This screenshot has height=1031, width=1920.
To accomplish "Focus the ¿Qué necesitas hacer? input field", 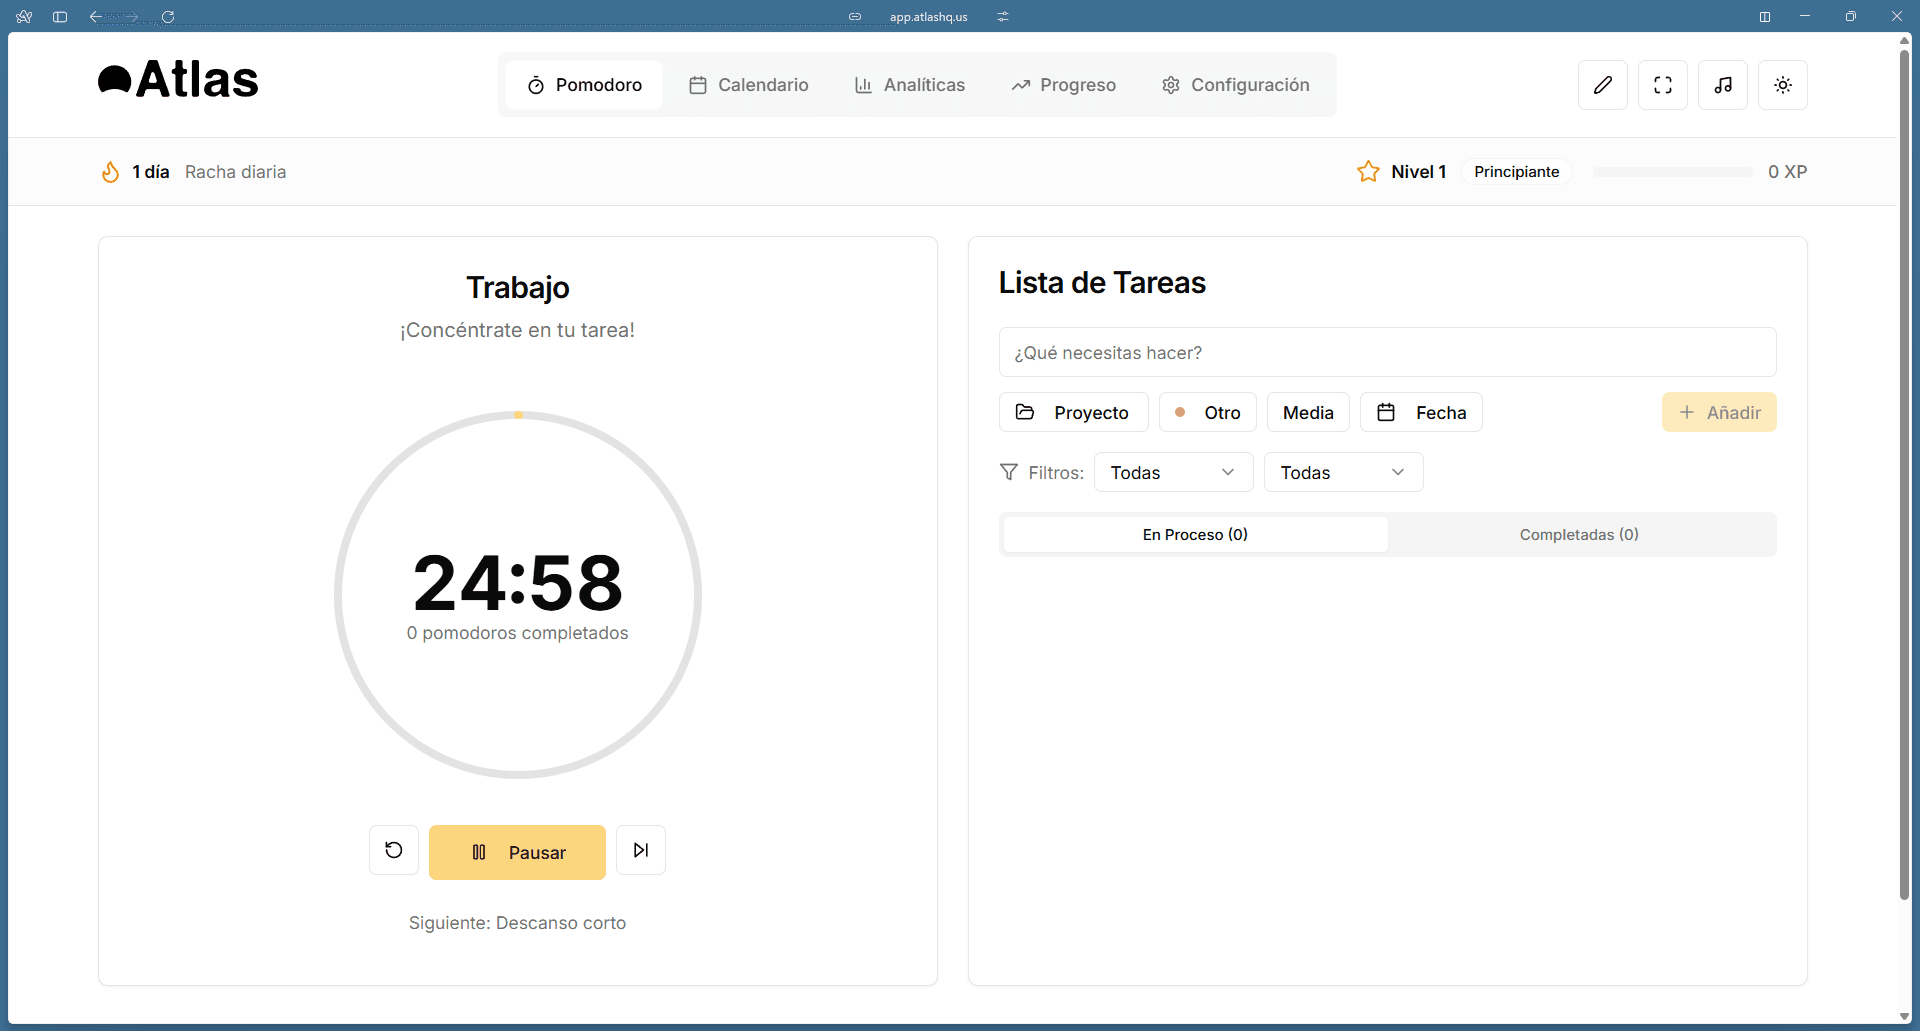I will [1387, 352].
